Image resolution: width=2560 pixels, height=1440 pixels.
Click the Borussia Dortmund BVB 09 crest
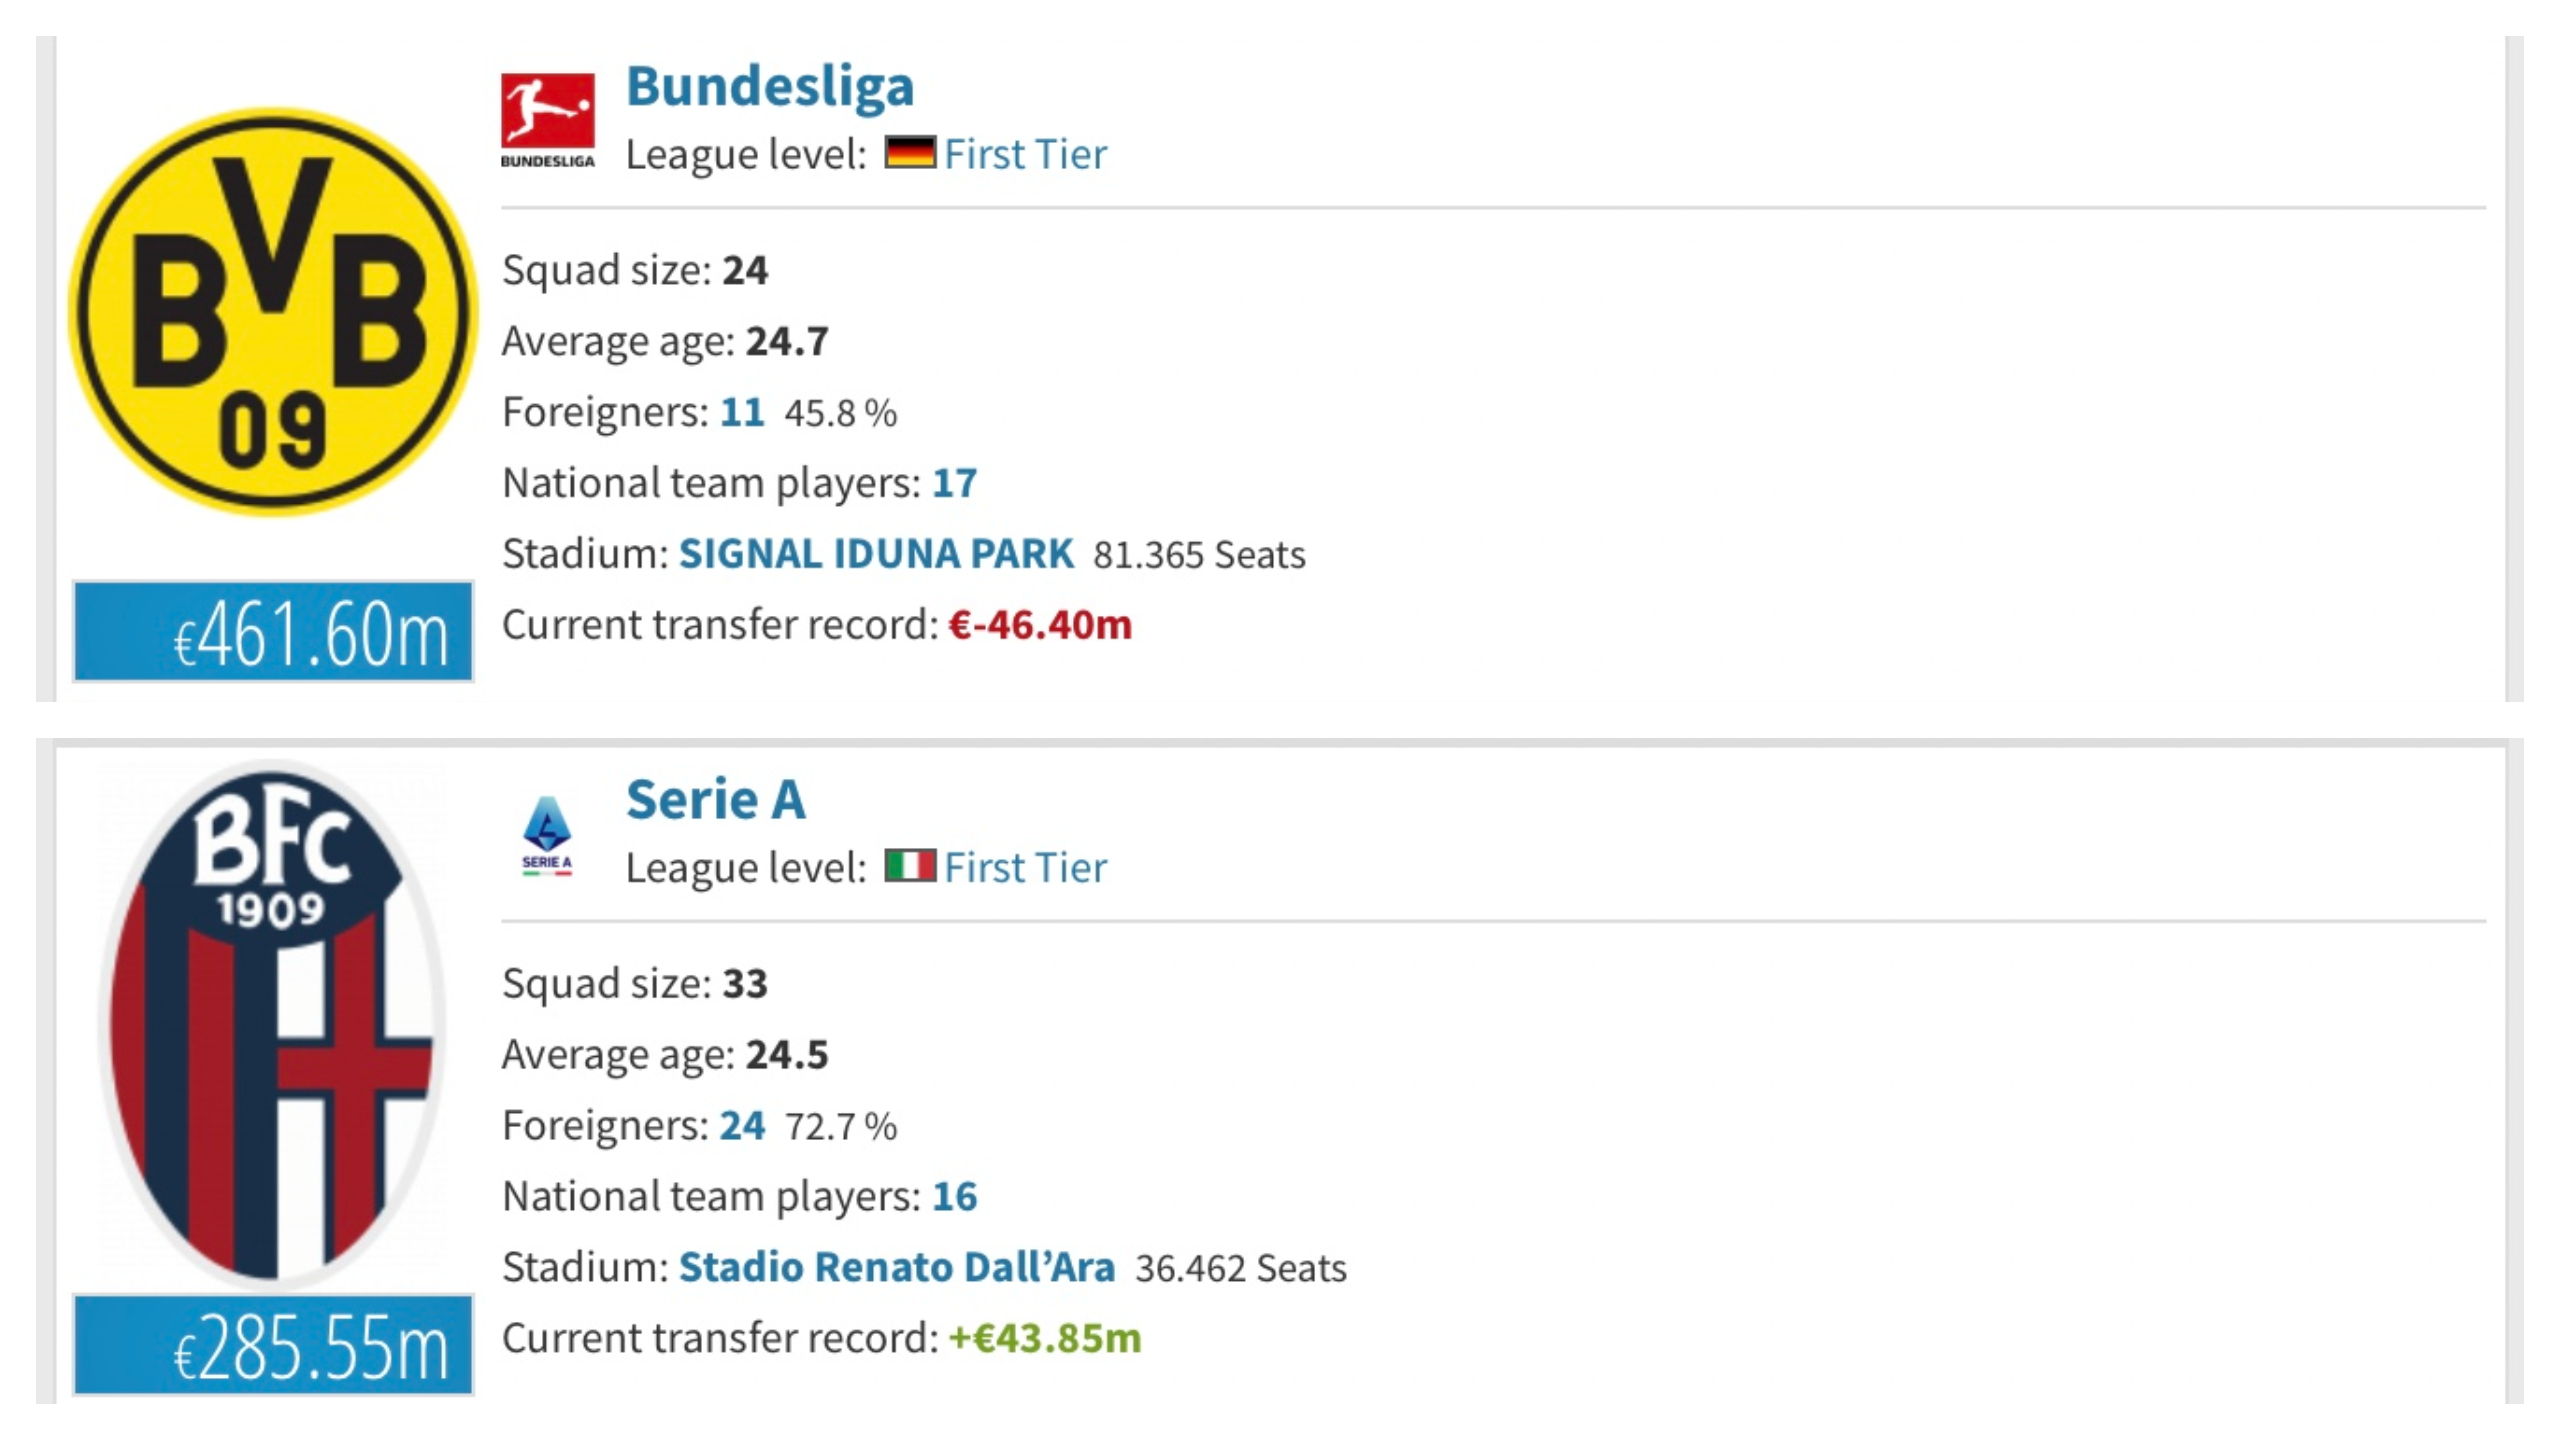coord(273,311)
